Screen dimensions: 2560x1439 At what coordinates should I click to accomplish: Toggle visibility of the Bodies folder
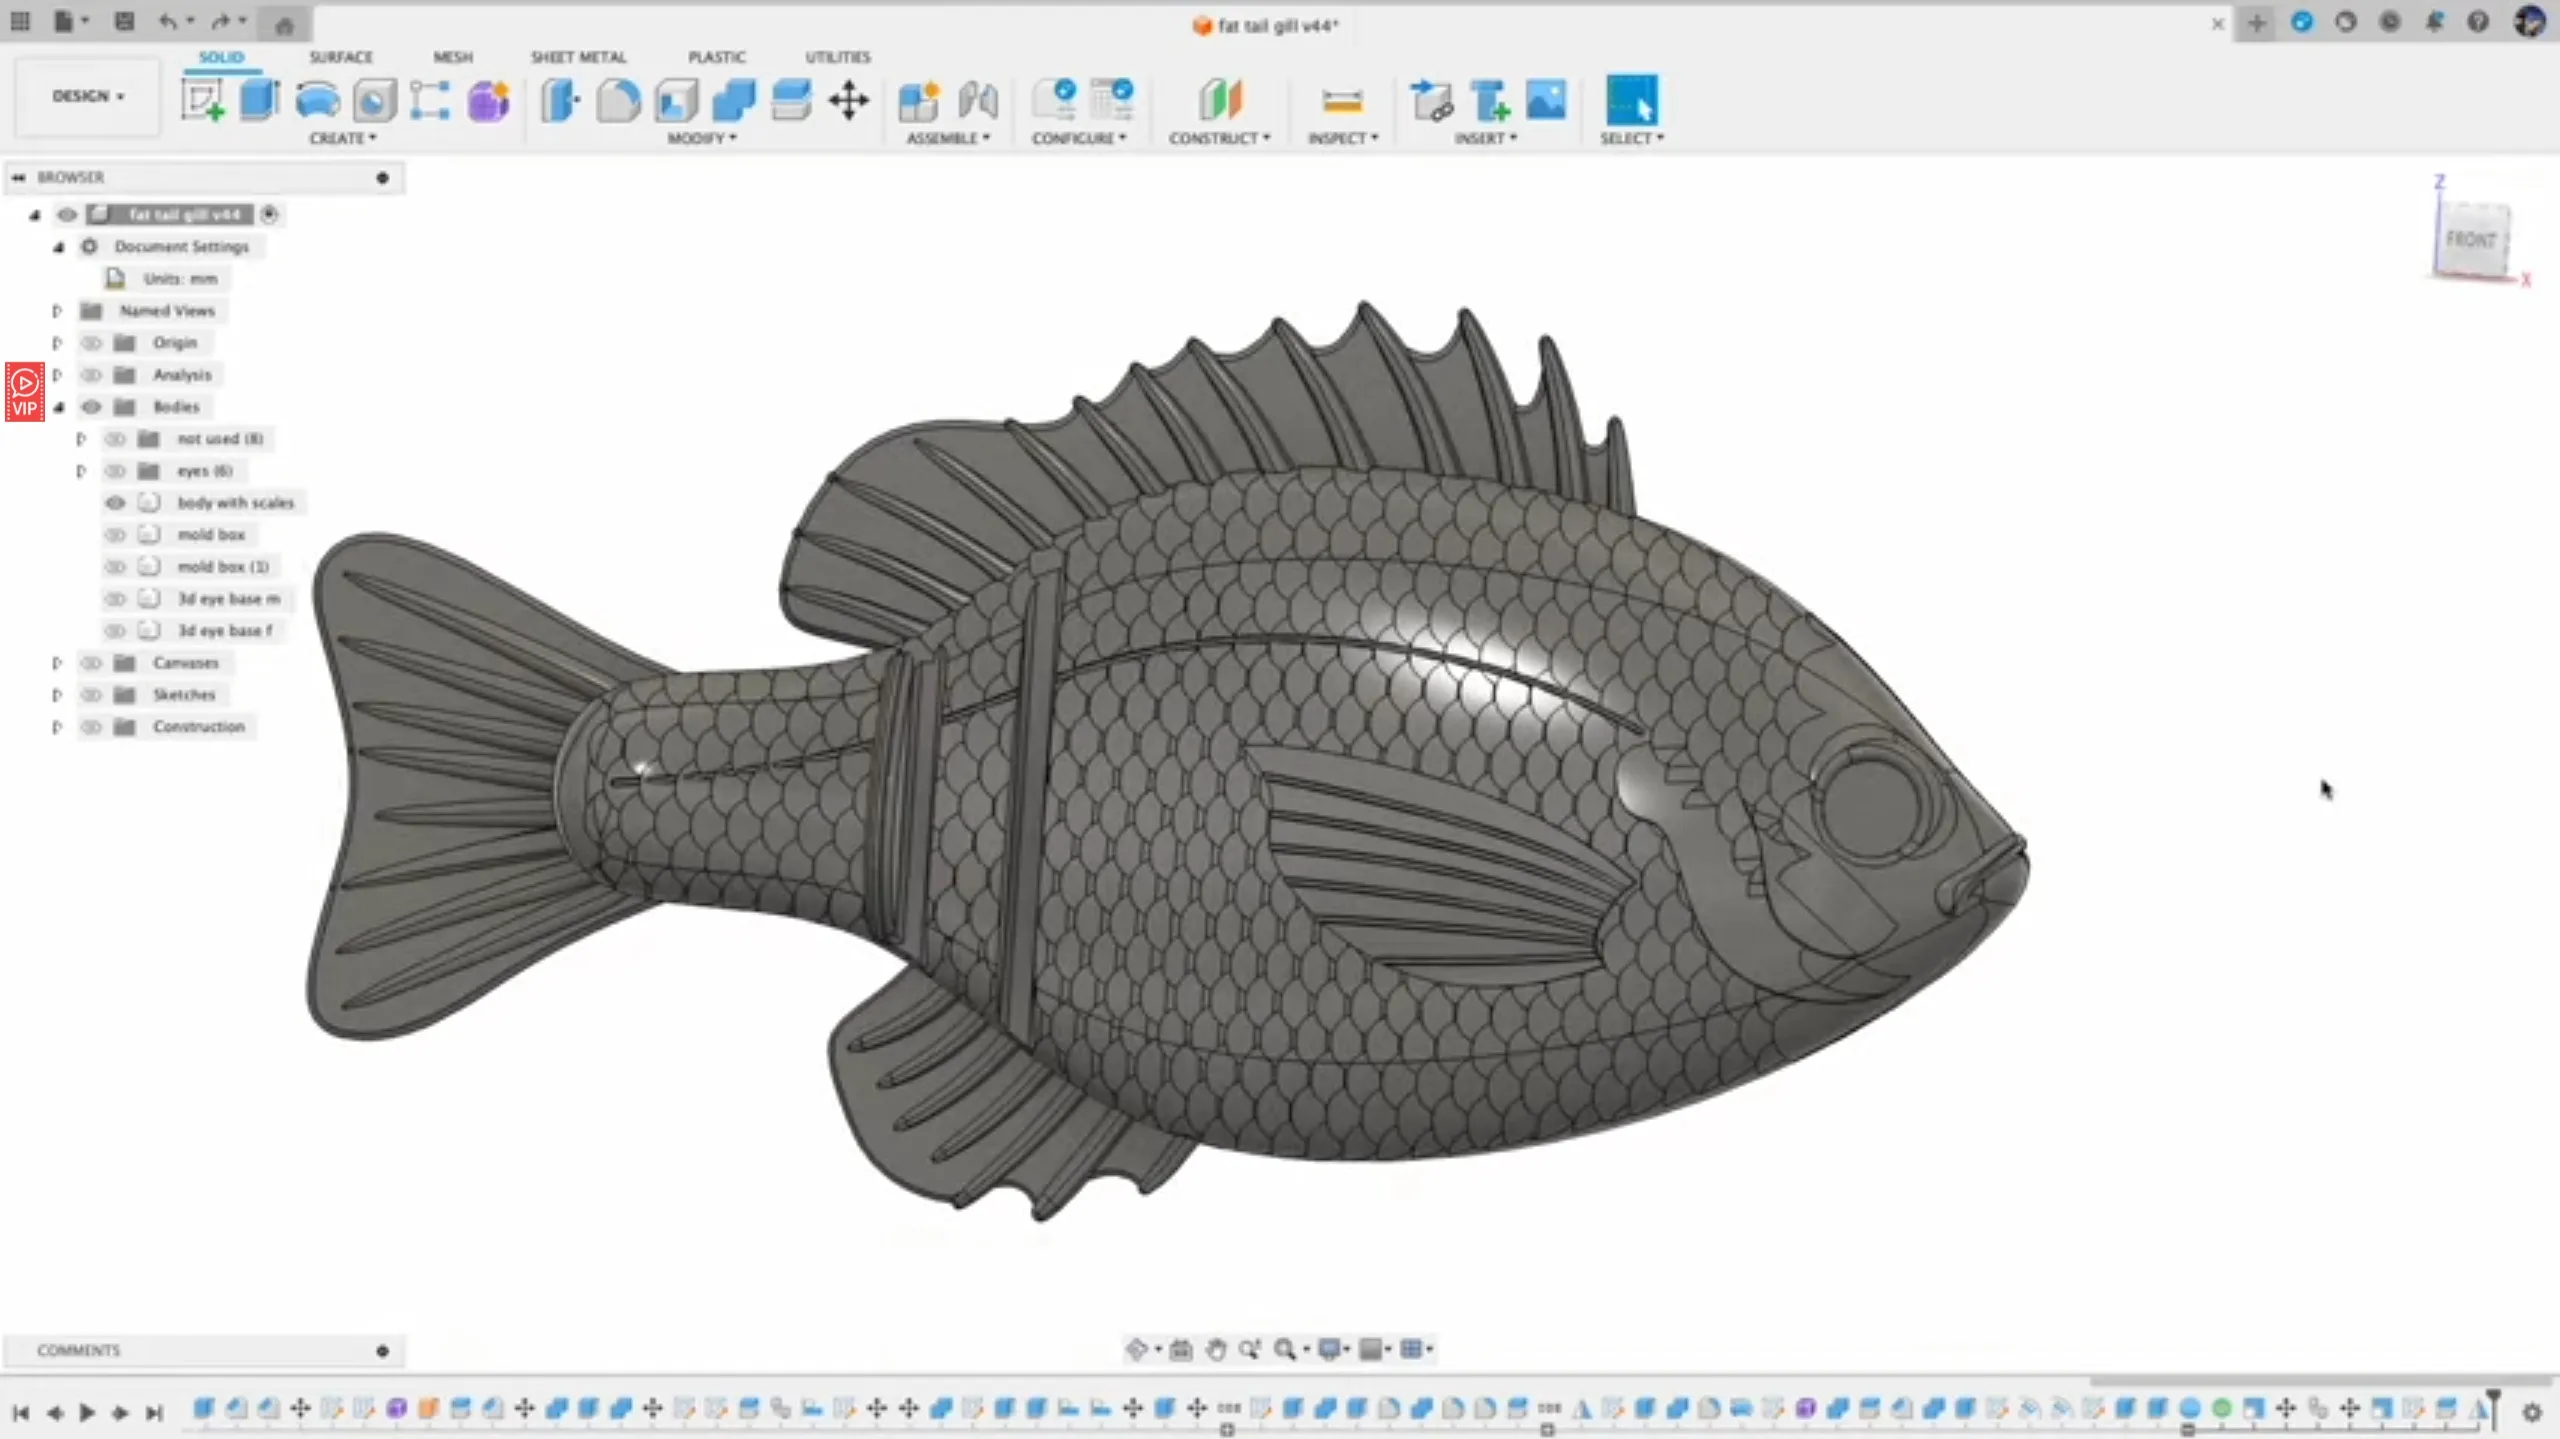[x=92, y=406]
